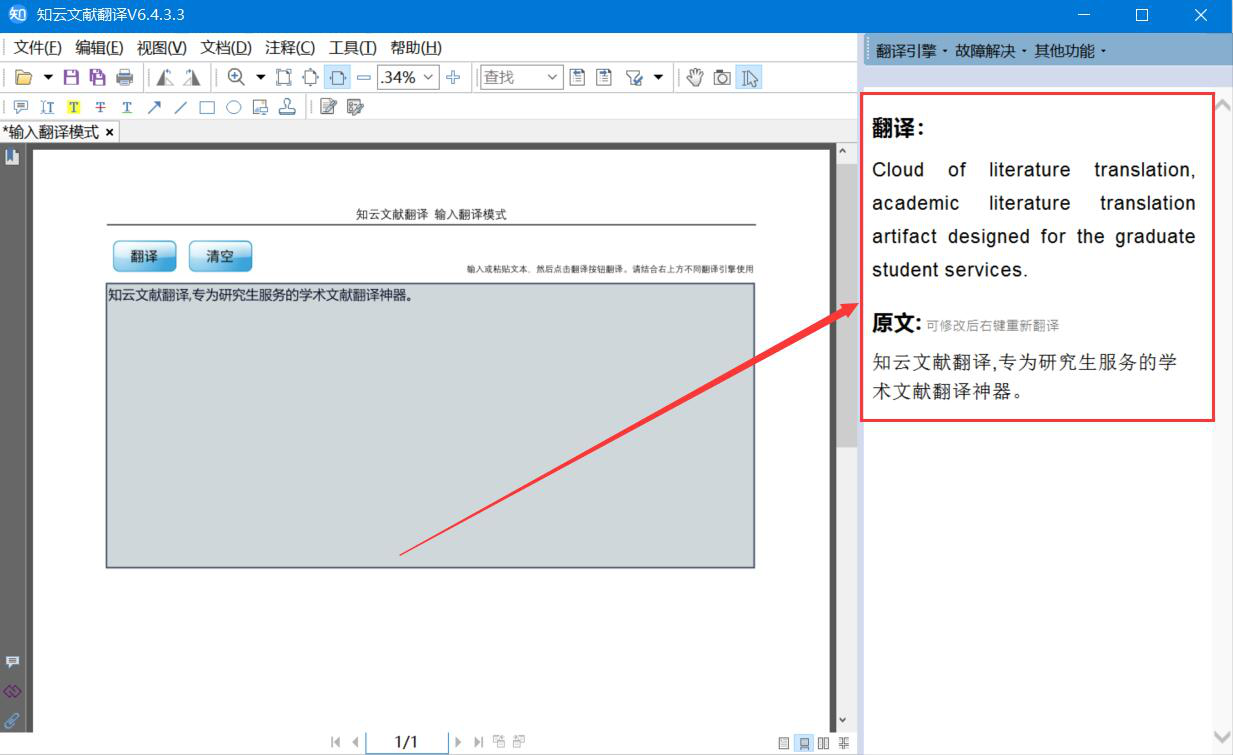Find the next search result
Image resolution: width=1233 pixels, height=755 pixels.
click(604, 78)
